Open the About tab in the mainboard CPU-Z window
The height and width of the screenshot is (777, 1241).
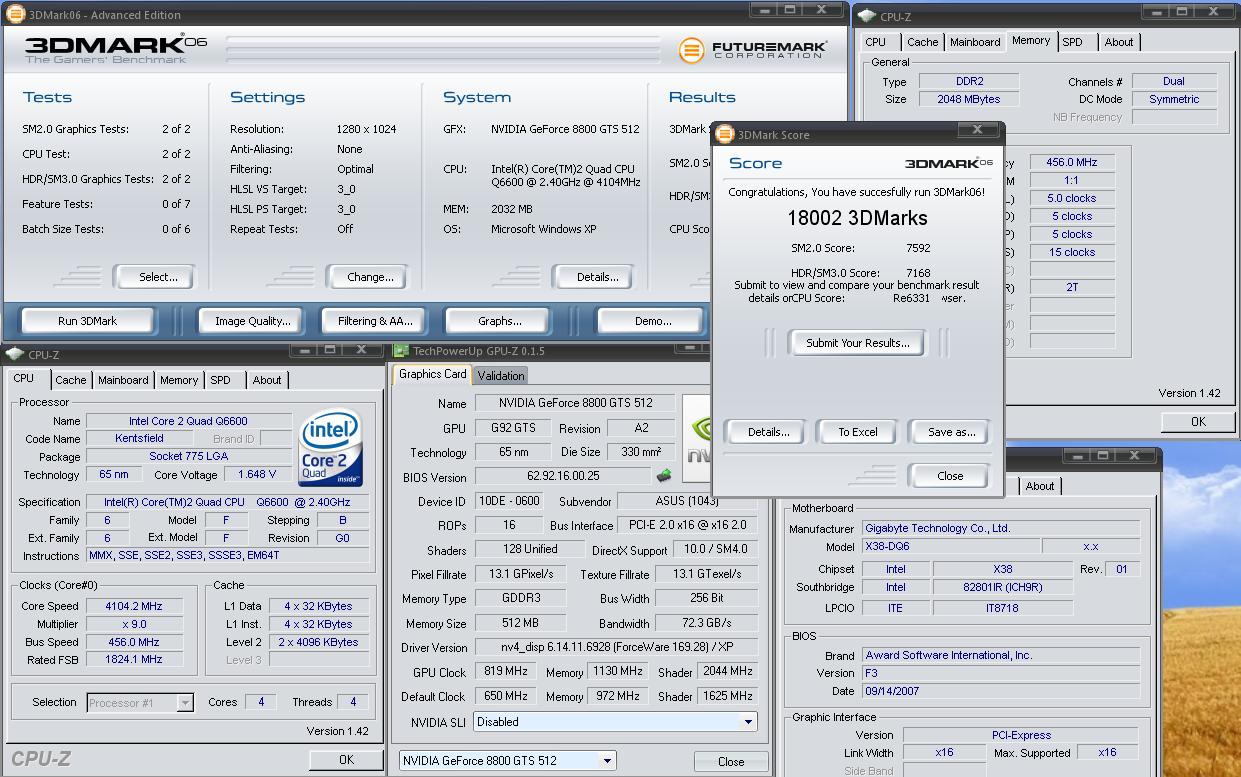1040,486
